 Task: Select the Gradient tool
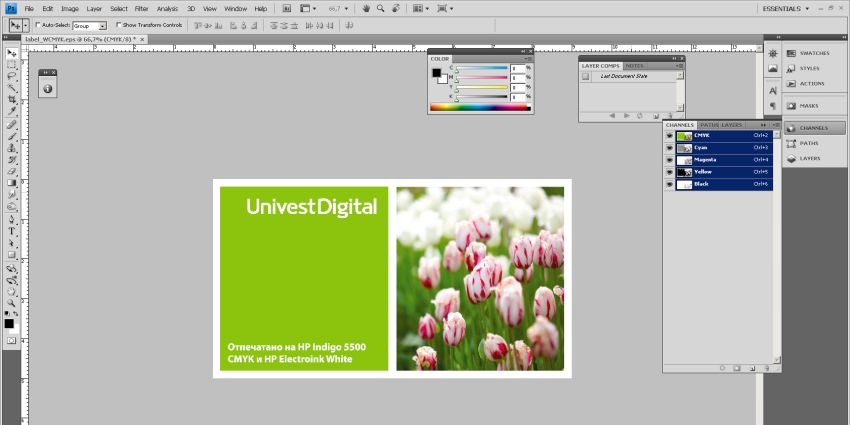11,183
